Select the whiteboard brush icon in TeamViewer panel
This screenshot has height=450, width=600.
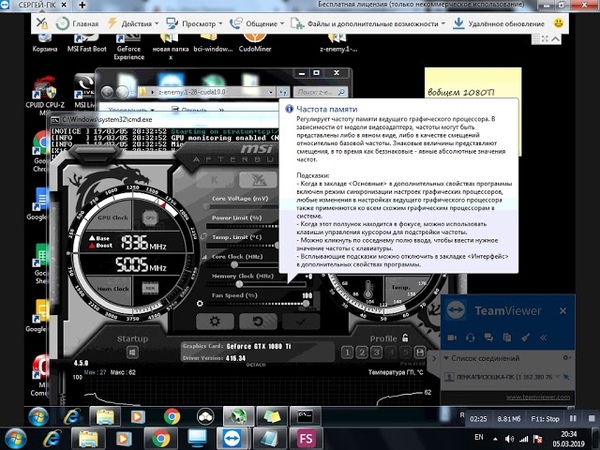[525, 338]
